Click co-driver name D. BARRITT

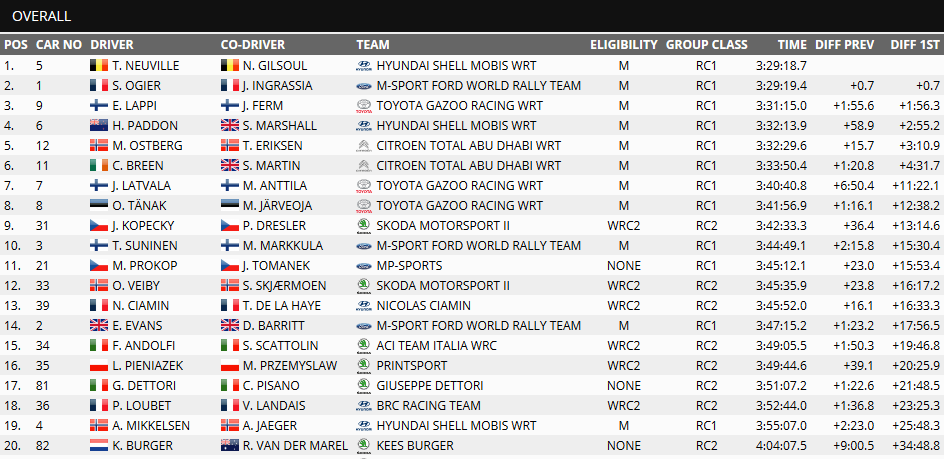tap(273, 326)
